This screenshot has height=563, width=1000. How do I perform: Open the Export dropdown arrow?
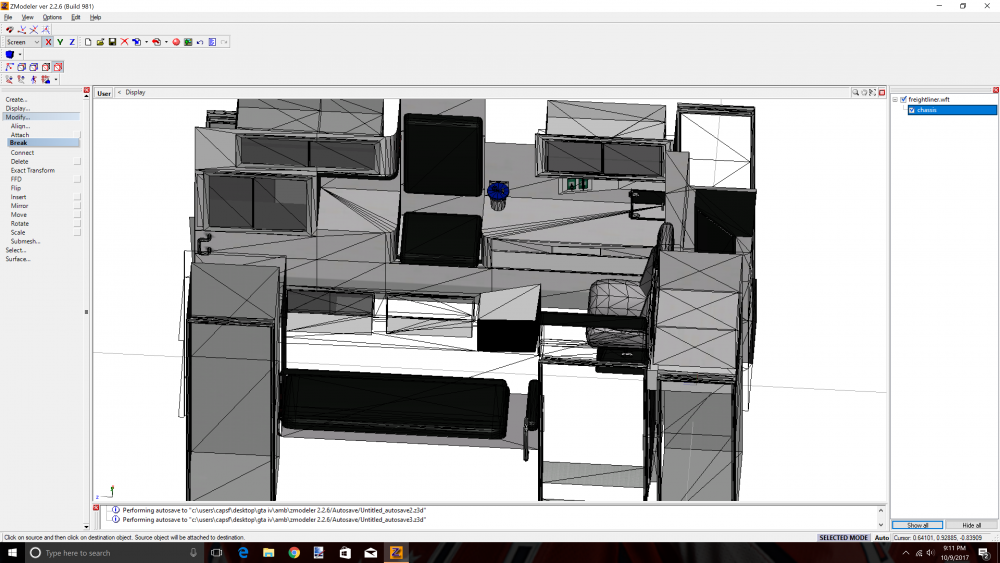coord(166,42)
